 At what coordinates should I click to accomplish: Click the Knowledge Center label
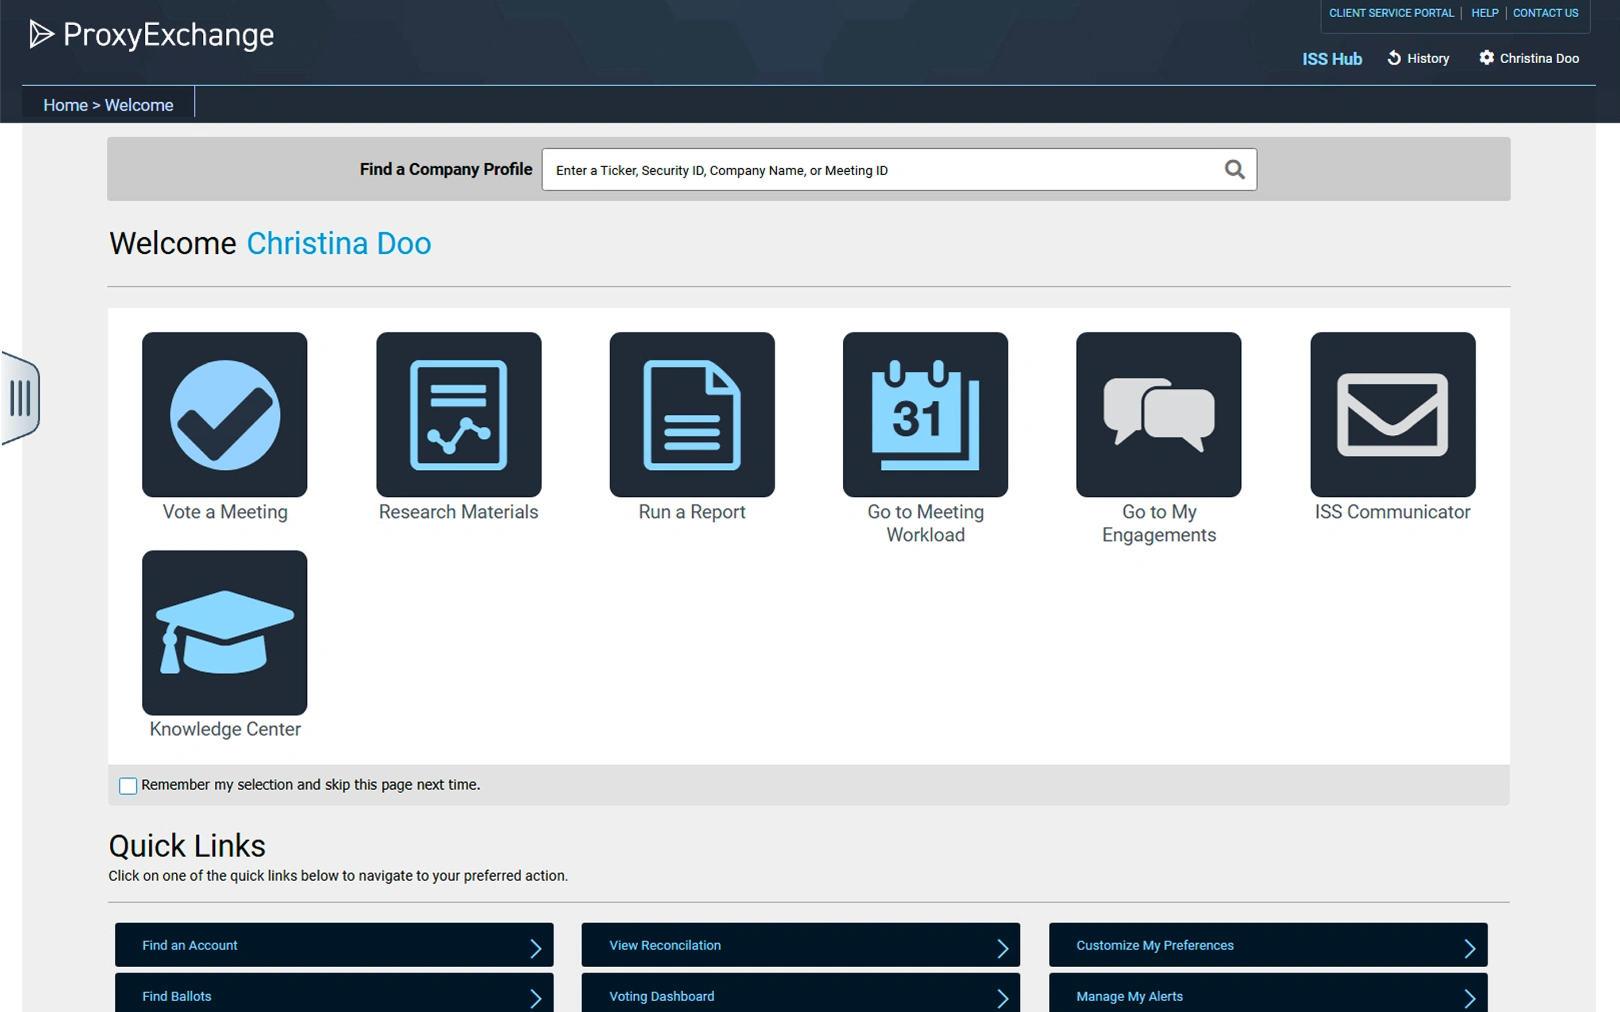(x=225, y=729)
